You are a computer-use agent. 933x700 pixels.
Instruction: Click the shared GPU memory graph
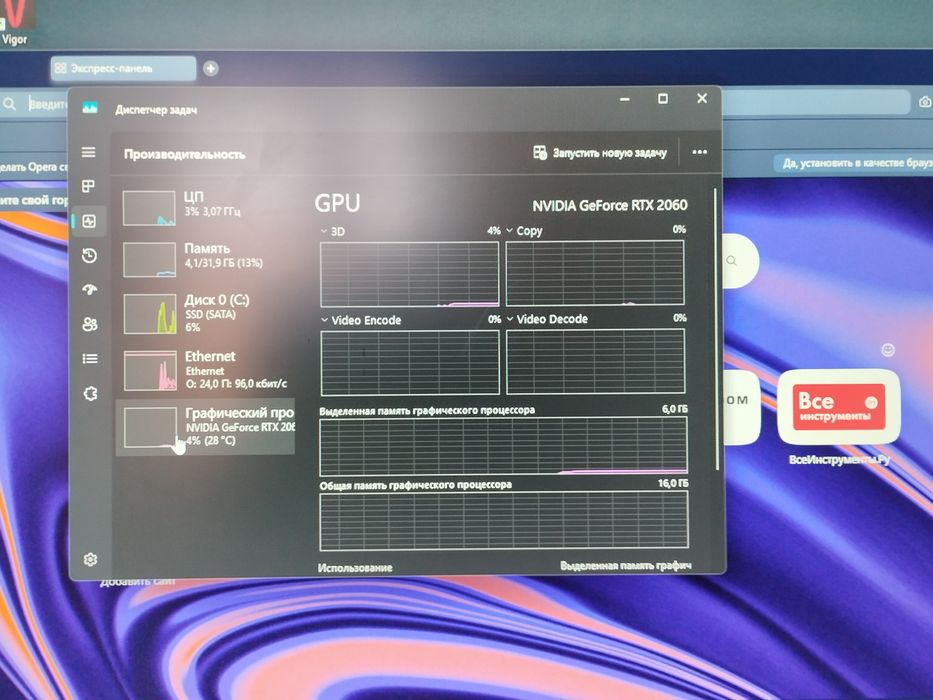click(x=504, y=520)
